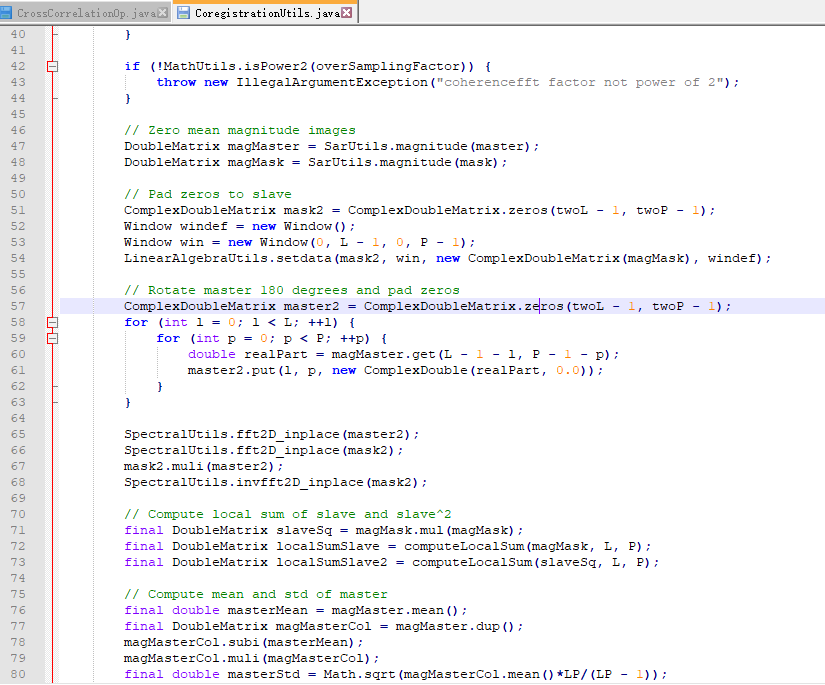Collapse the if block at line 42
Viewport: 825px width, 685px height.
[x=52, y=66]
